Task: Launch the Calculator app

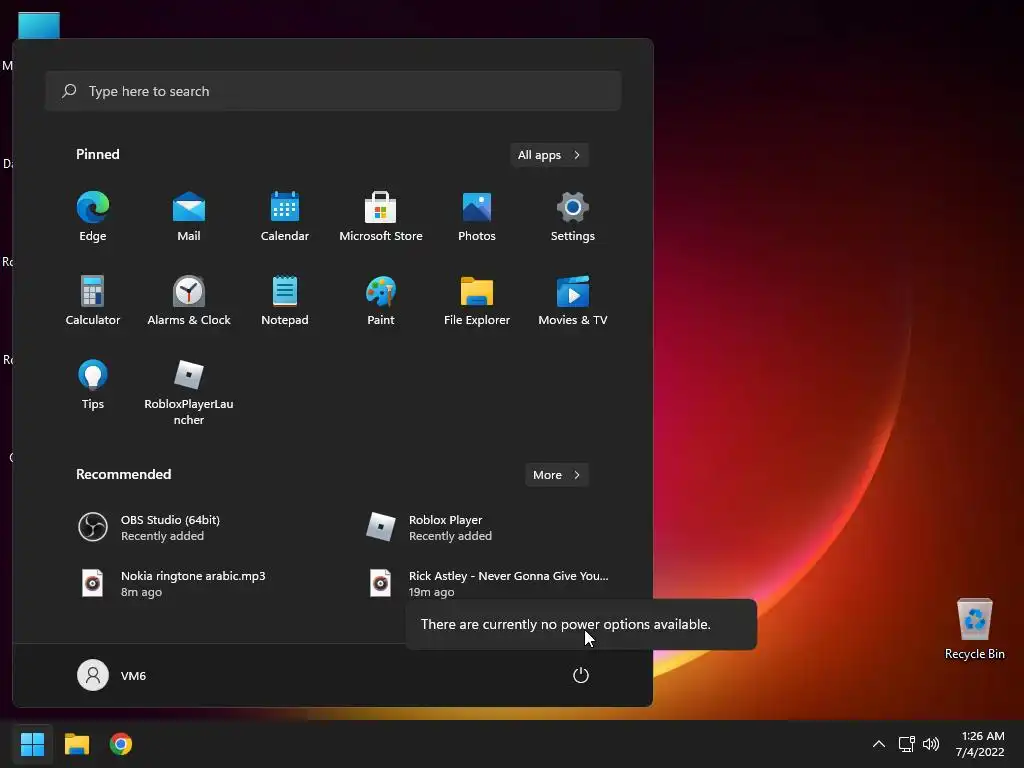Action: tap(93, 300)
